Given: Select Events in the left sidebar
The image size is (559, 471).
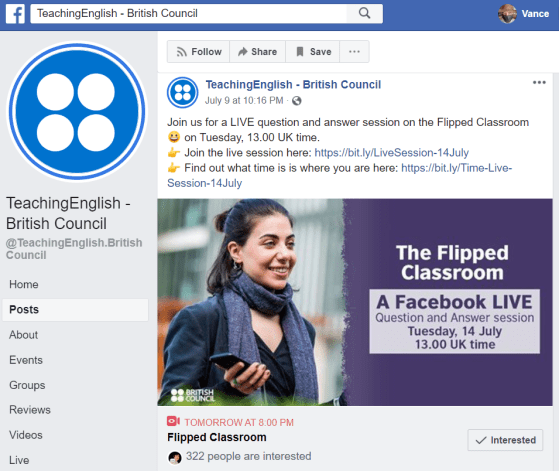Looking at the screenshot, I should click(26, 360).
